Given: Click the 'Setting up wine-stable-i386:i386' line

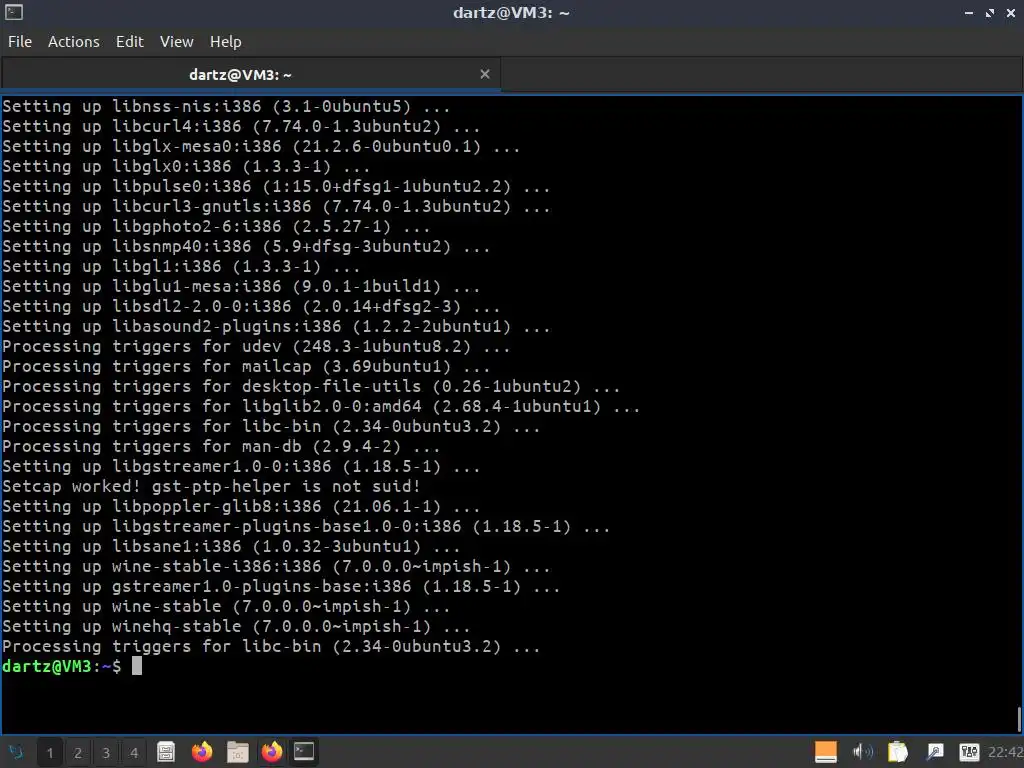Looking at the screenshot, I should pos(276,566).
